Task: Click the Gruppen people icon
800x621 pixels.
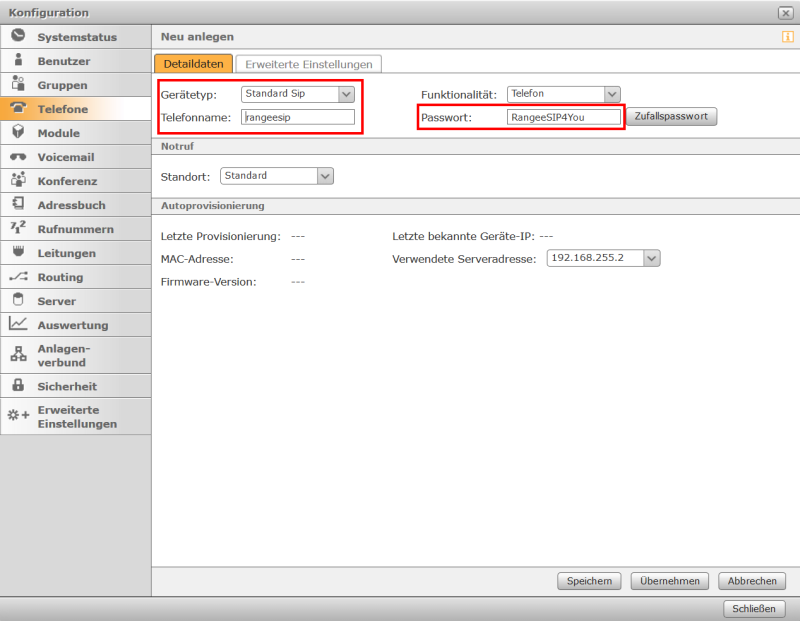Action: tap(18, 84)
